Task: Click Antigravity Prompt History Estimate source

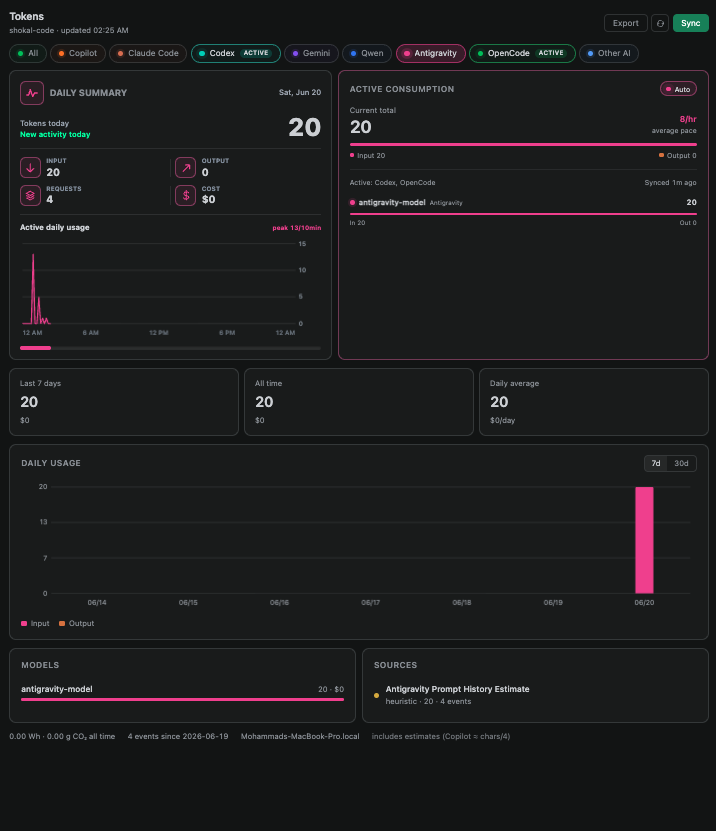Action: tap(457, 689)
